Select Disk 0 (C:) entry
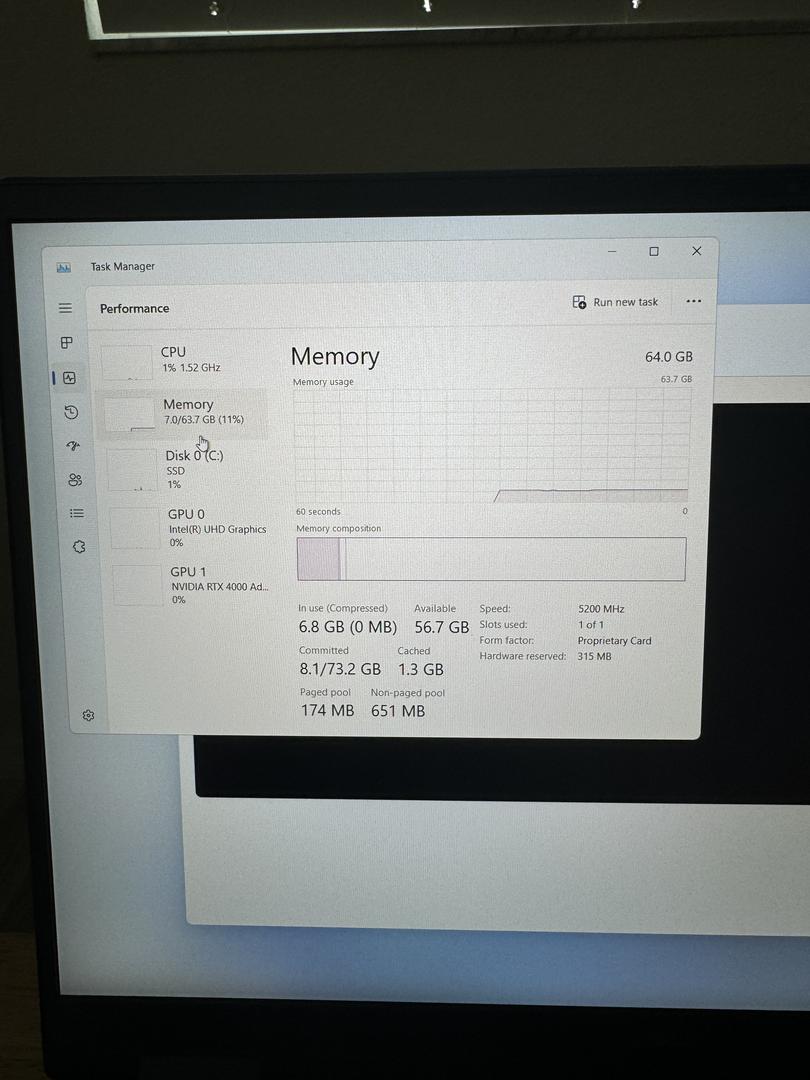Screen dimensions: 810x1080 pyautogui.click(x=186, y=470)
